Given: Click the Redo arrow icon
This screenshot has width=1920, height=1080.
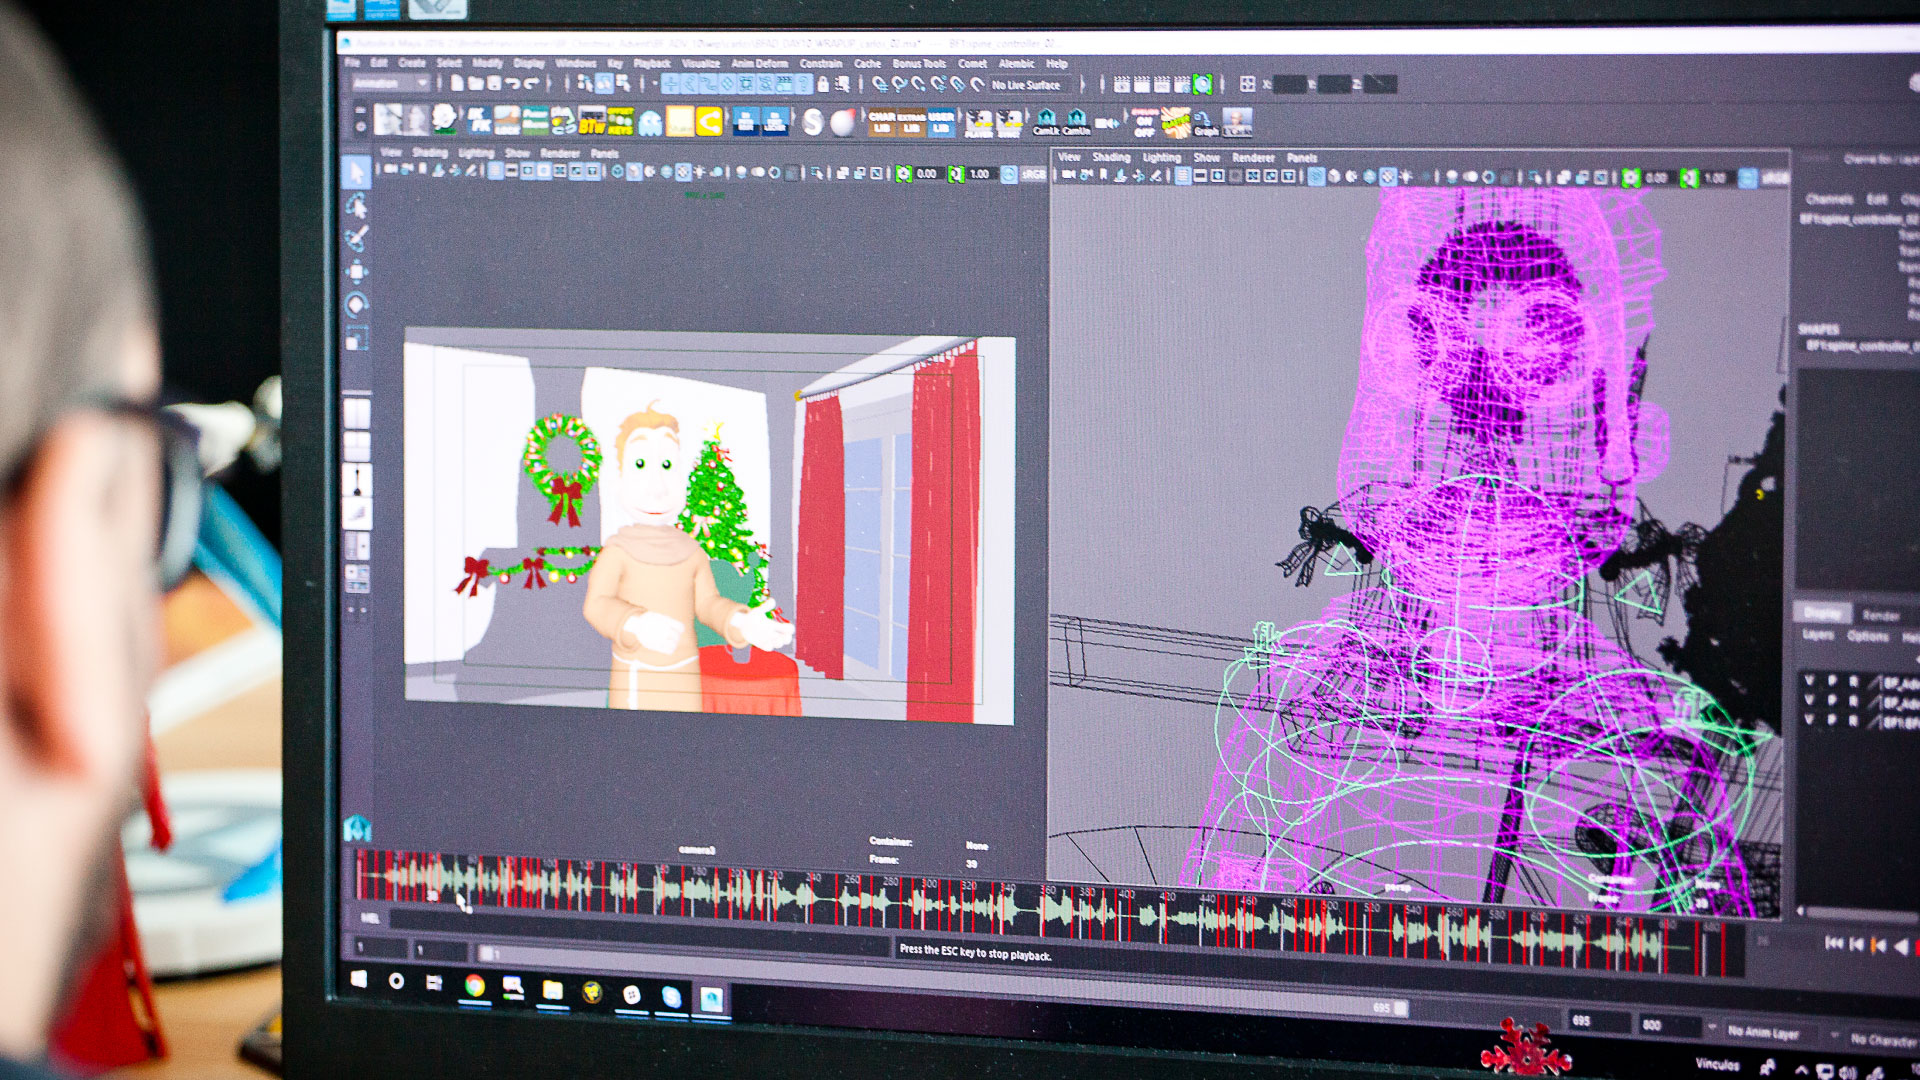Looking at the screenshot, I should 532,84.
